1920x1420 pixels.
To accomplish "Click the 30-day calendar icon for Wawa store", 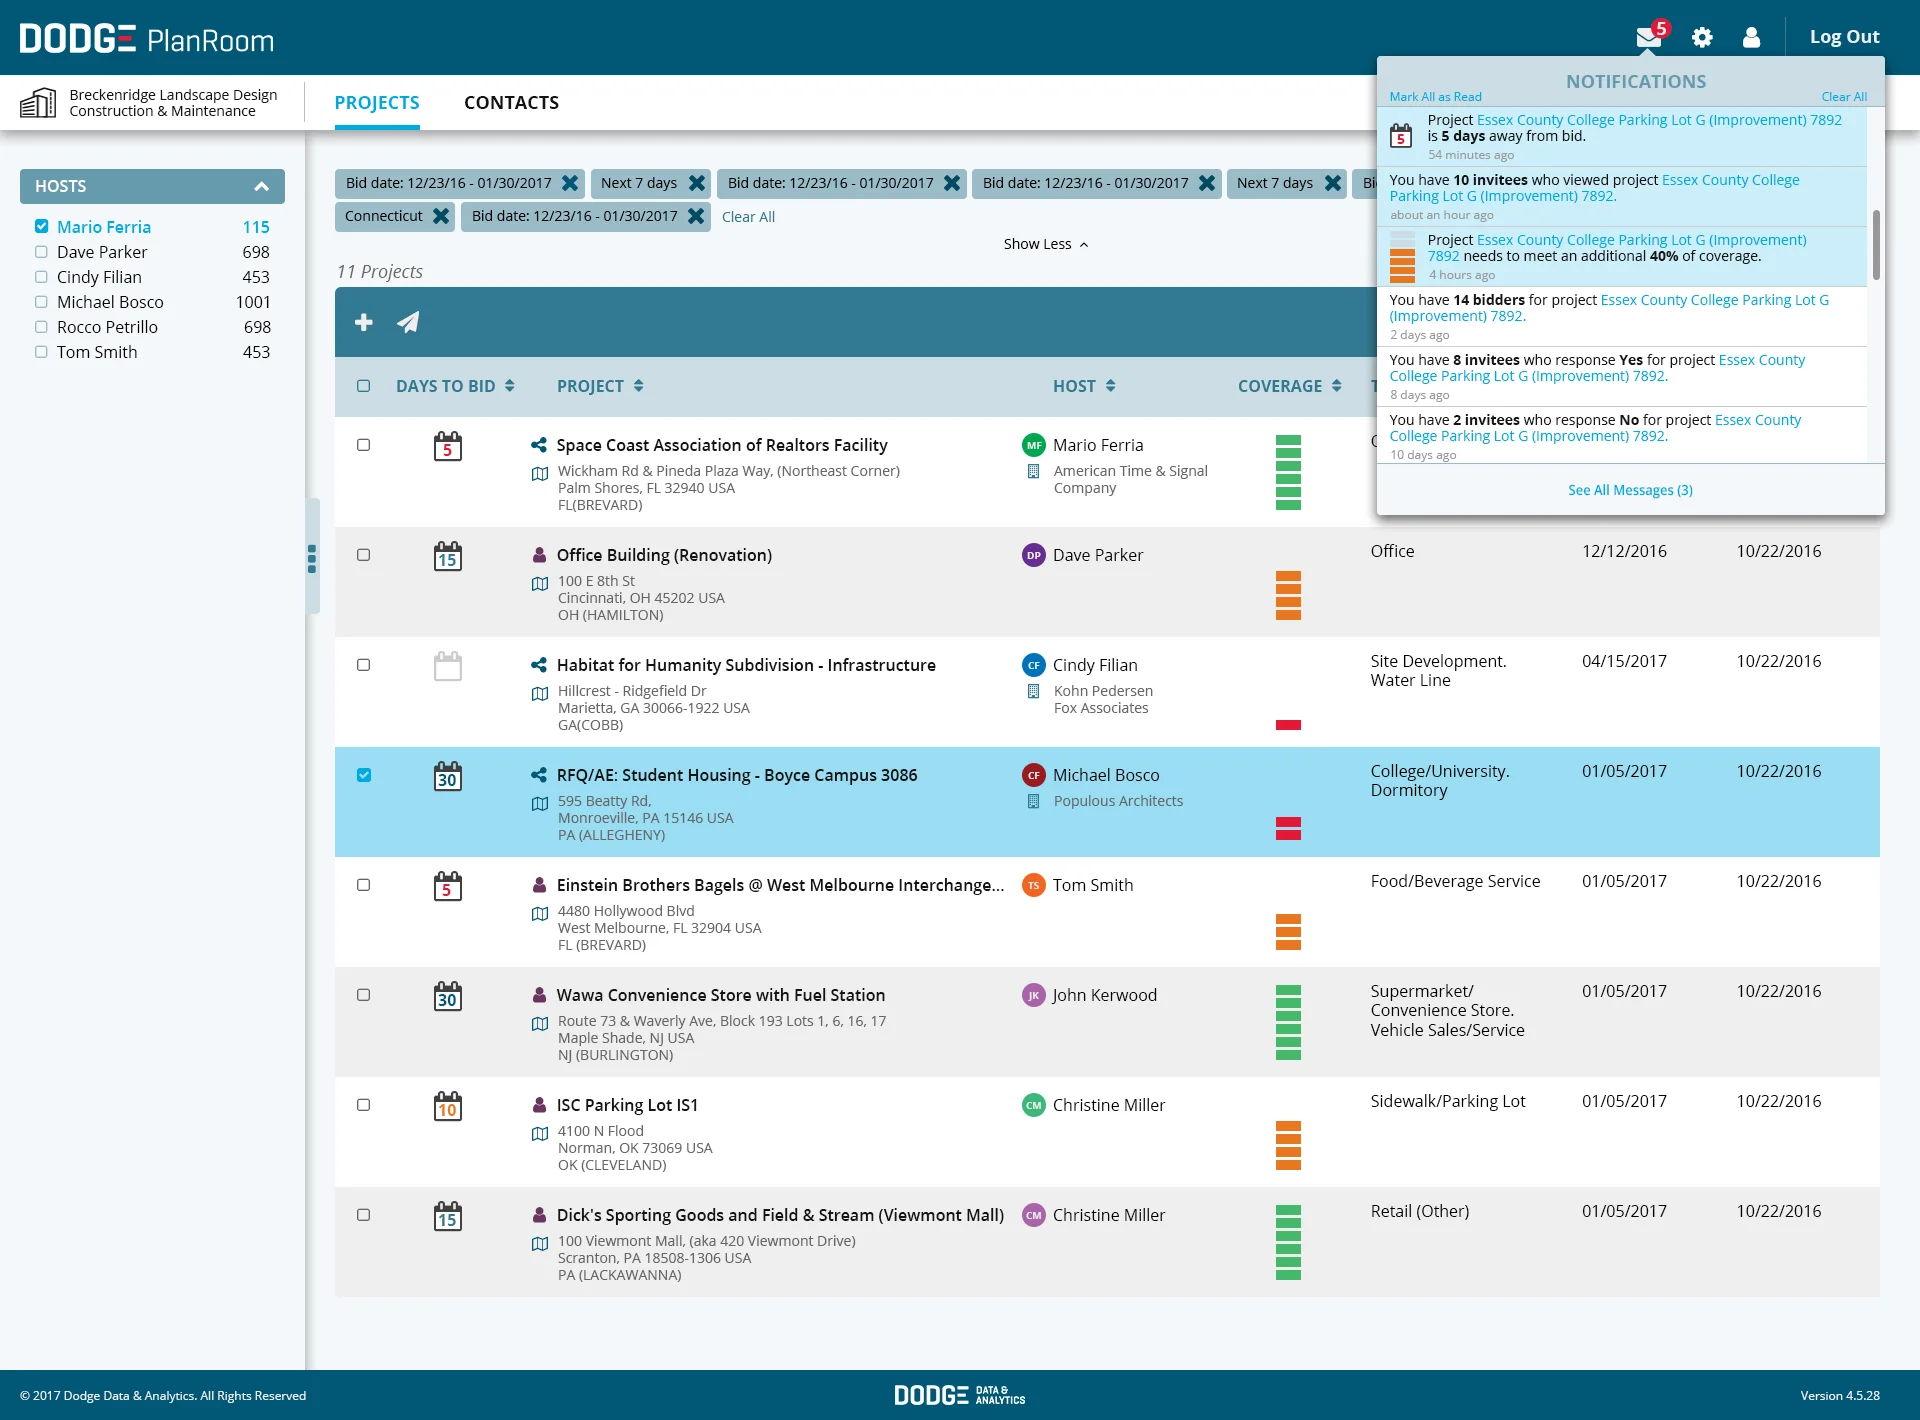I will tap(448, 997).
